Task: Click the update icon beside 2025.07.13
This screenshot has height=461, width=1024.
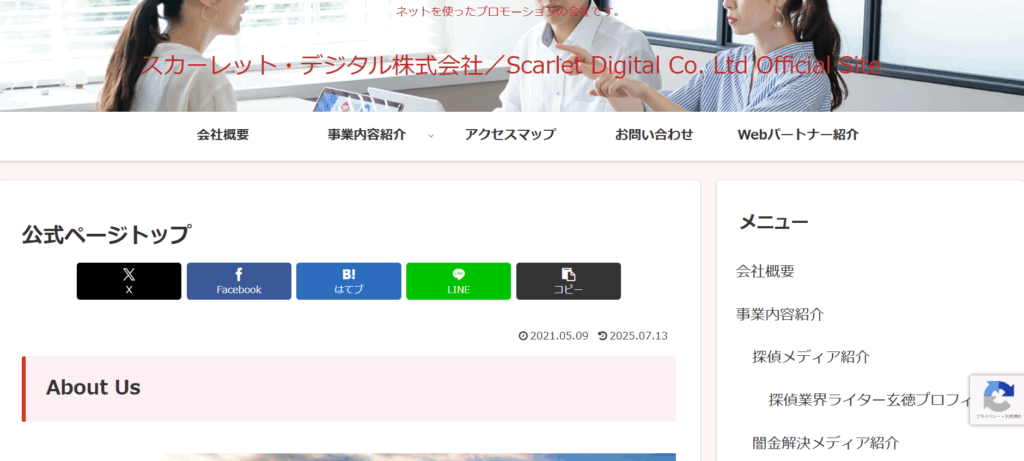Action: (602, 336)
